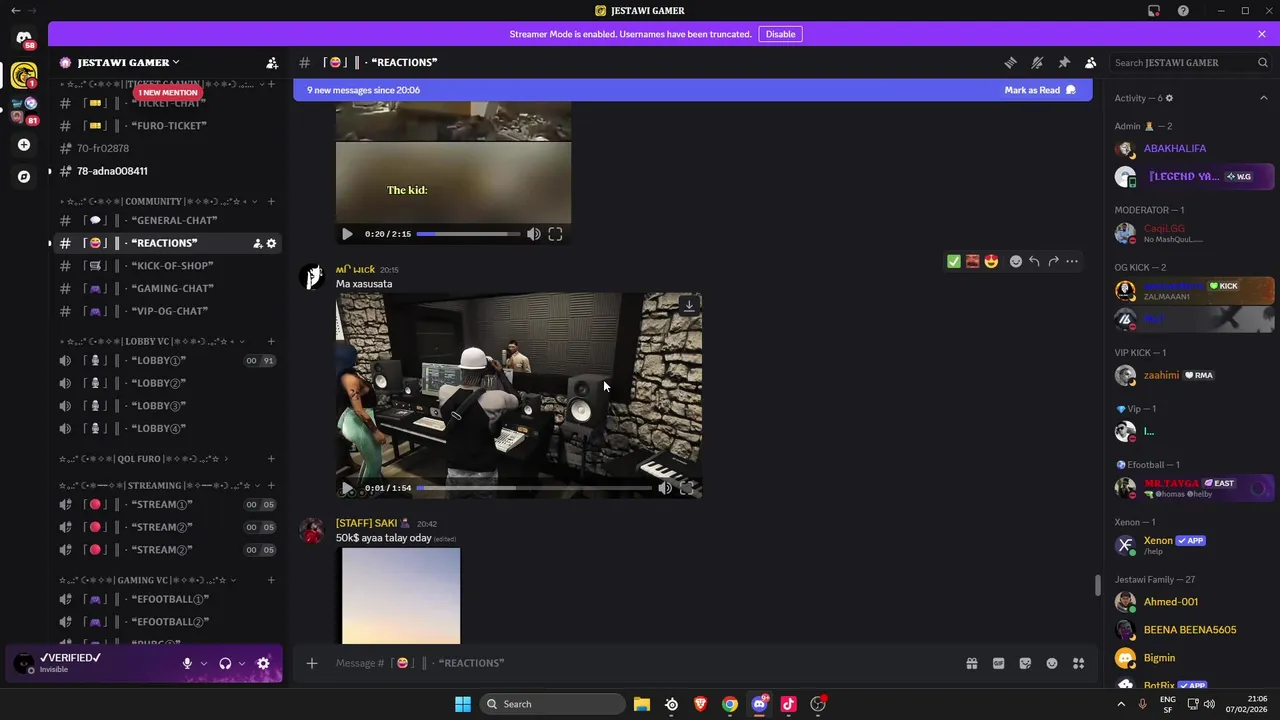
Task: Open User Settings gear
Action: coord(263,663)
